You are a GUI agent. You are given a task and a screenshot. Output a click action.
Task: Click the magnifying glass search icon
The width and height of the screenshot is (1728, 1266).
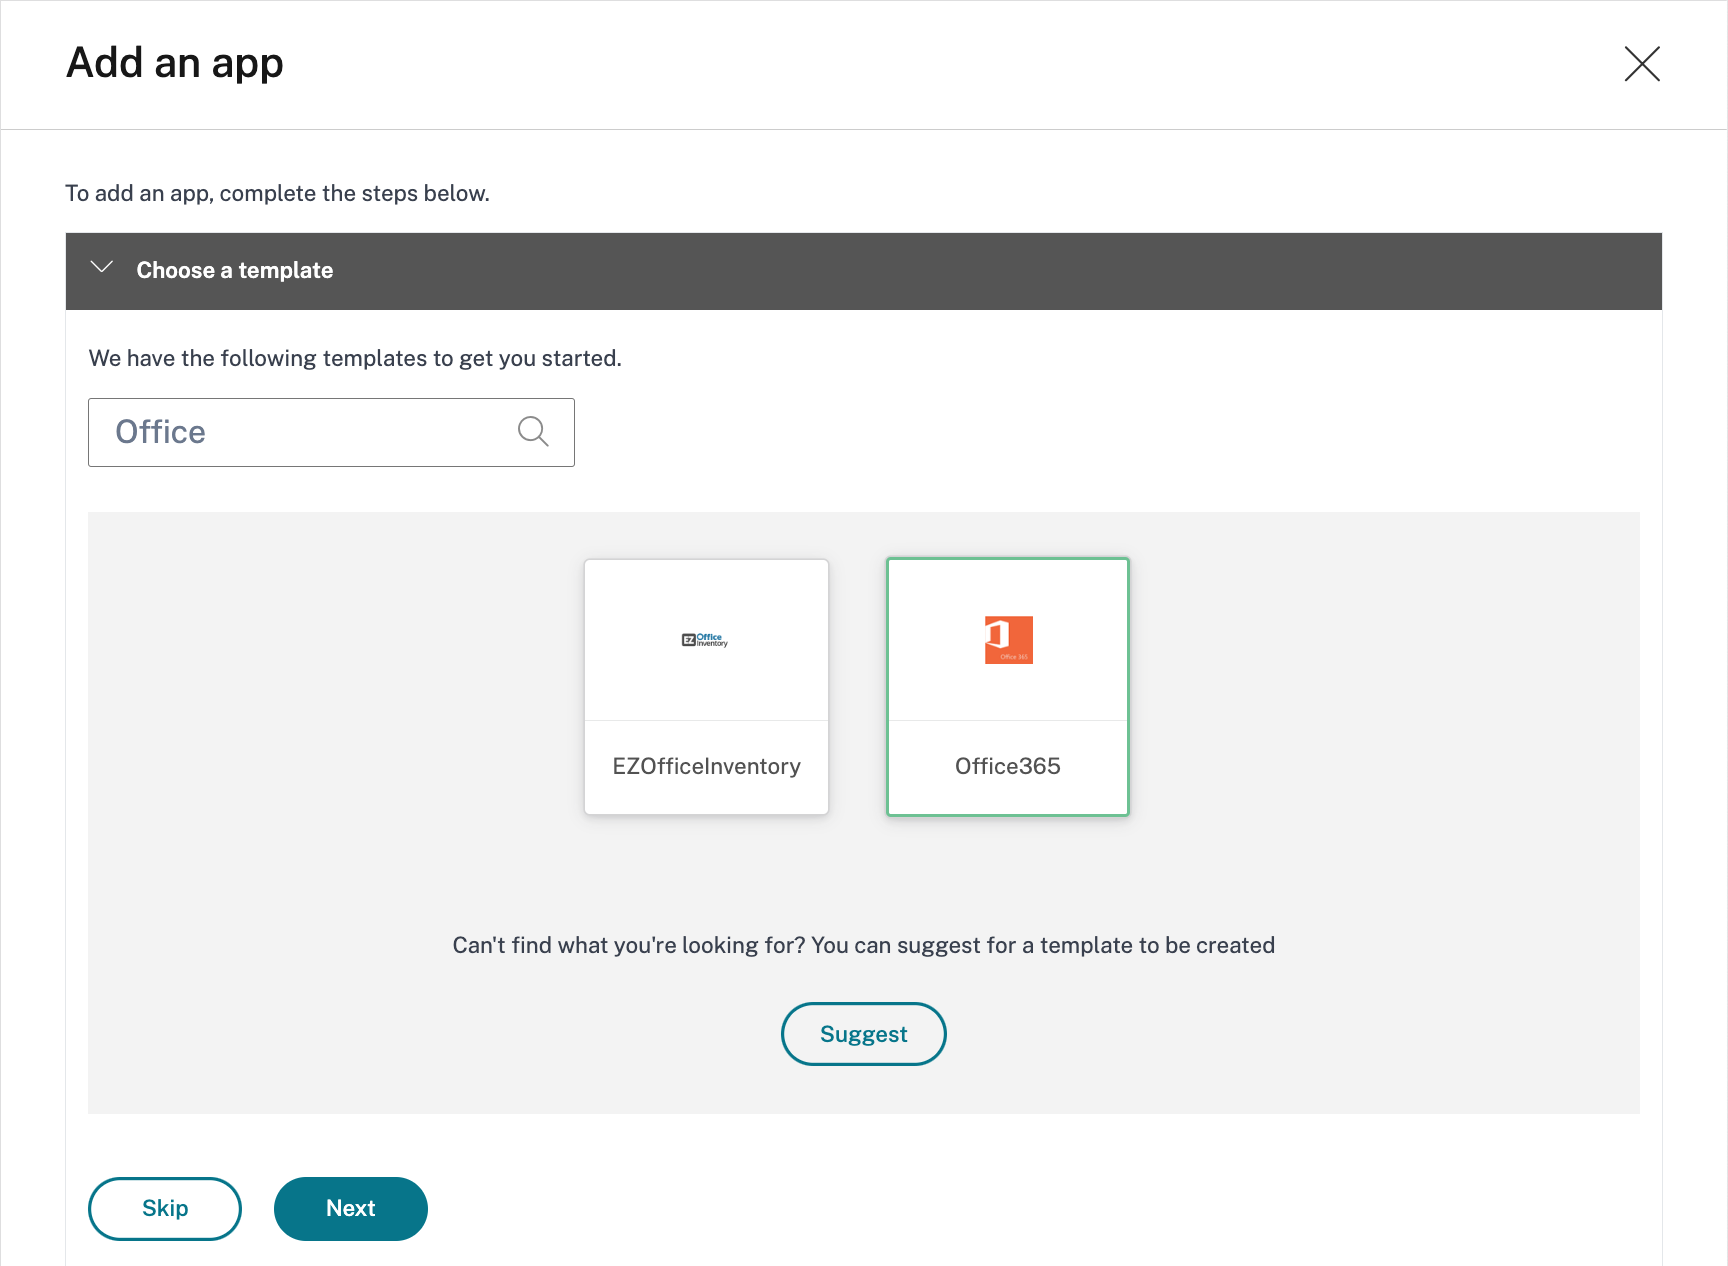pos(533,432)
